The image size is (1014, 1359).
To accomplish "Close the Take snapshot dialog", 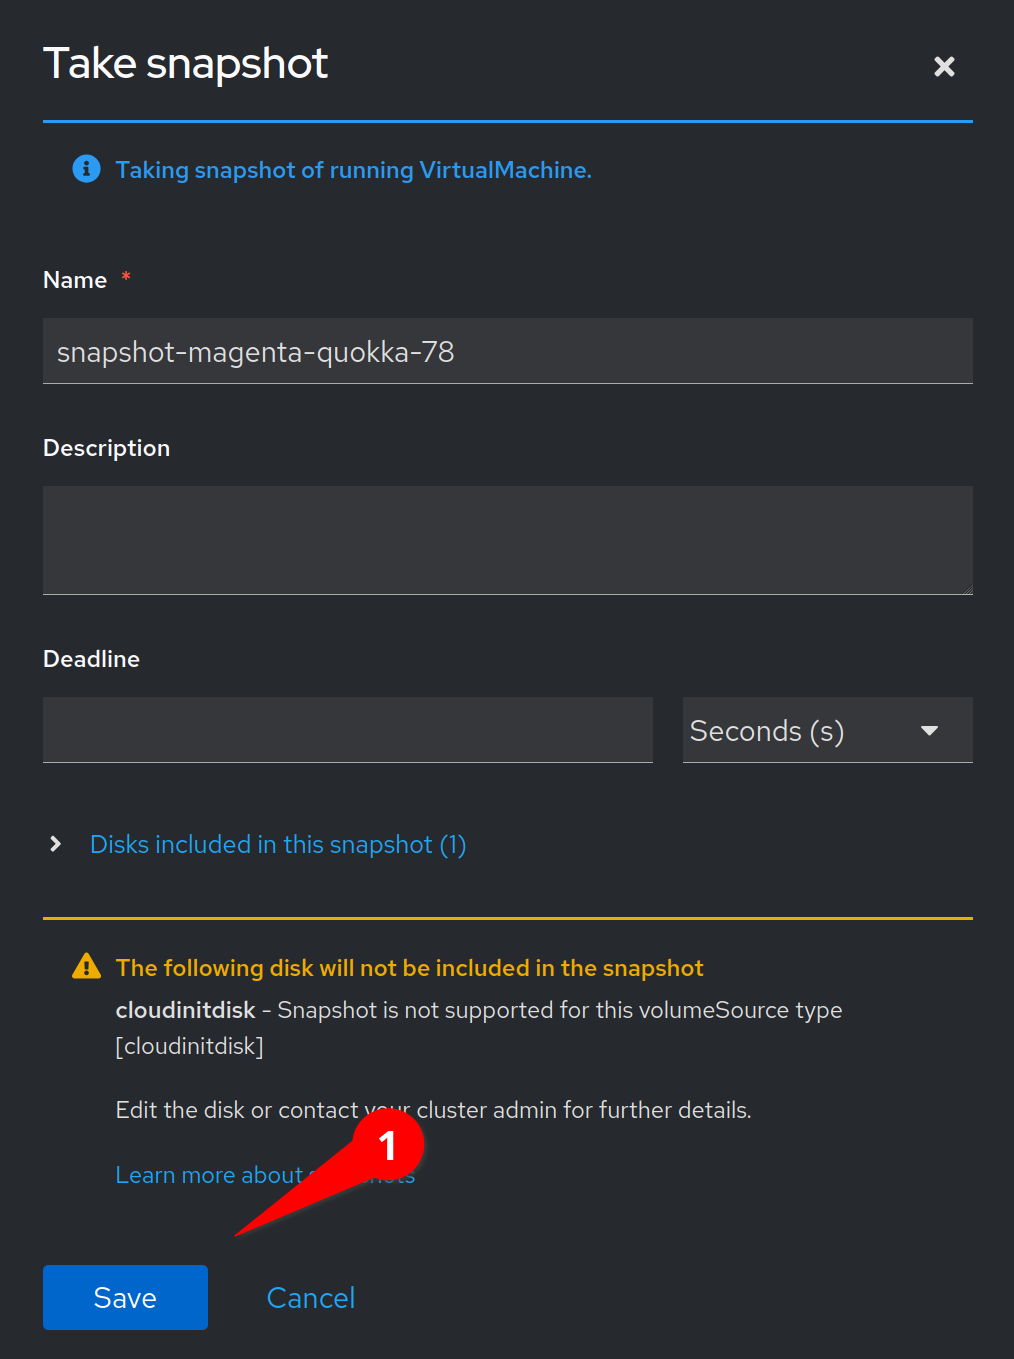I will [x=944, y=67].
